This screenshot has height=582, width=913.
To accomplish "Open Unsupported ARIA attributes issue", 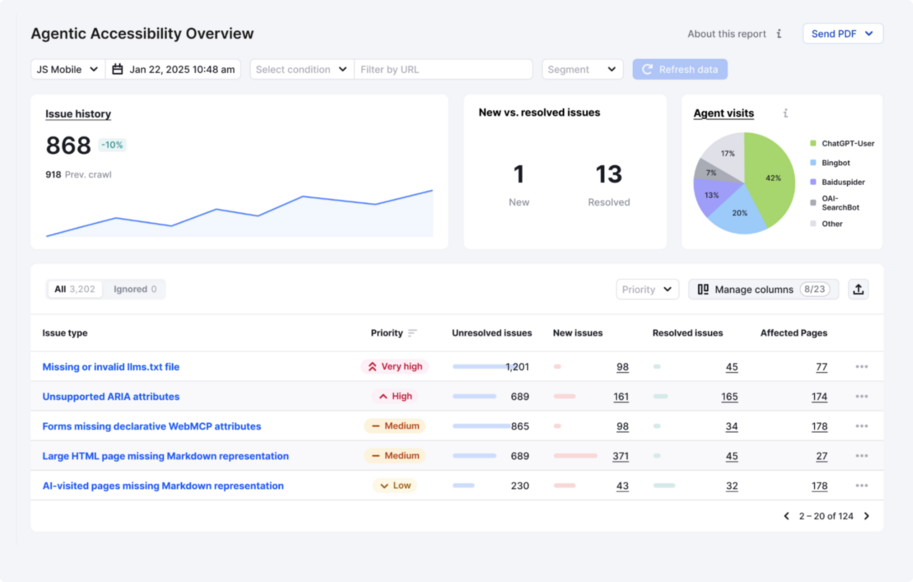I will coord(111,396).
